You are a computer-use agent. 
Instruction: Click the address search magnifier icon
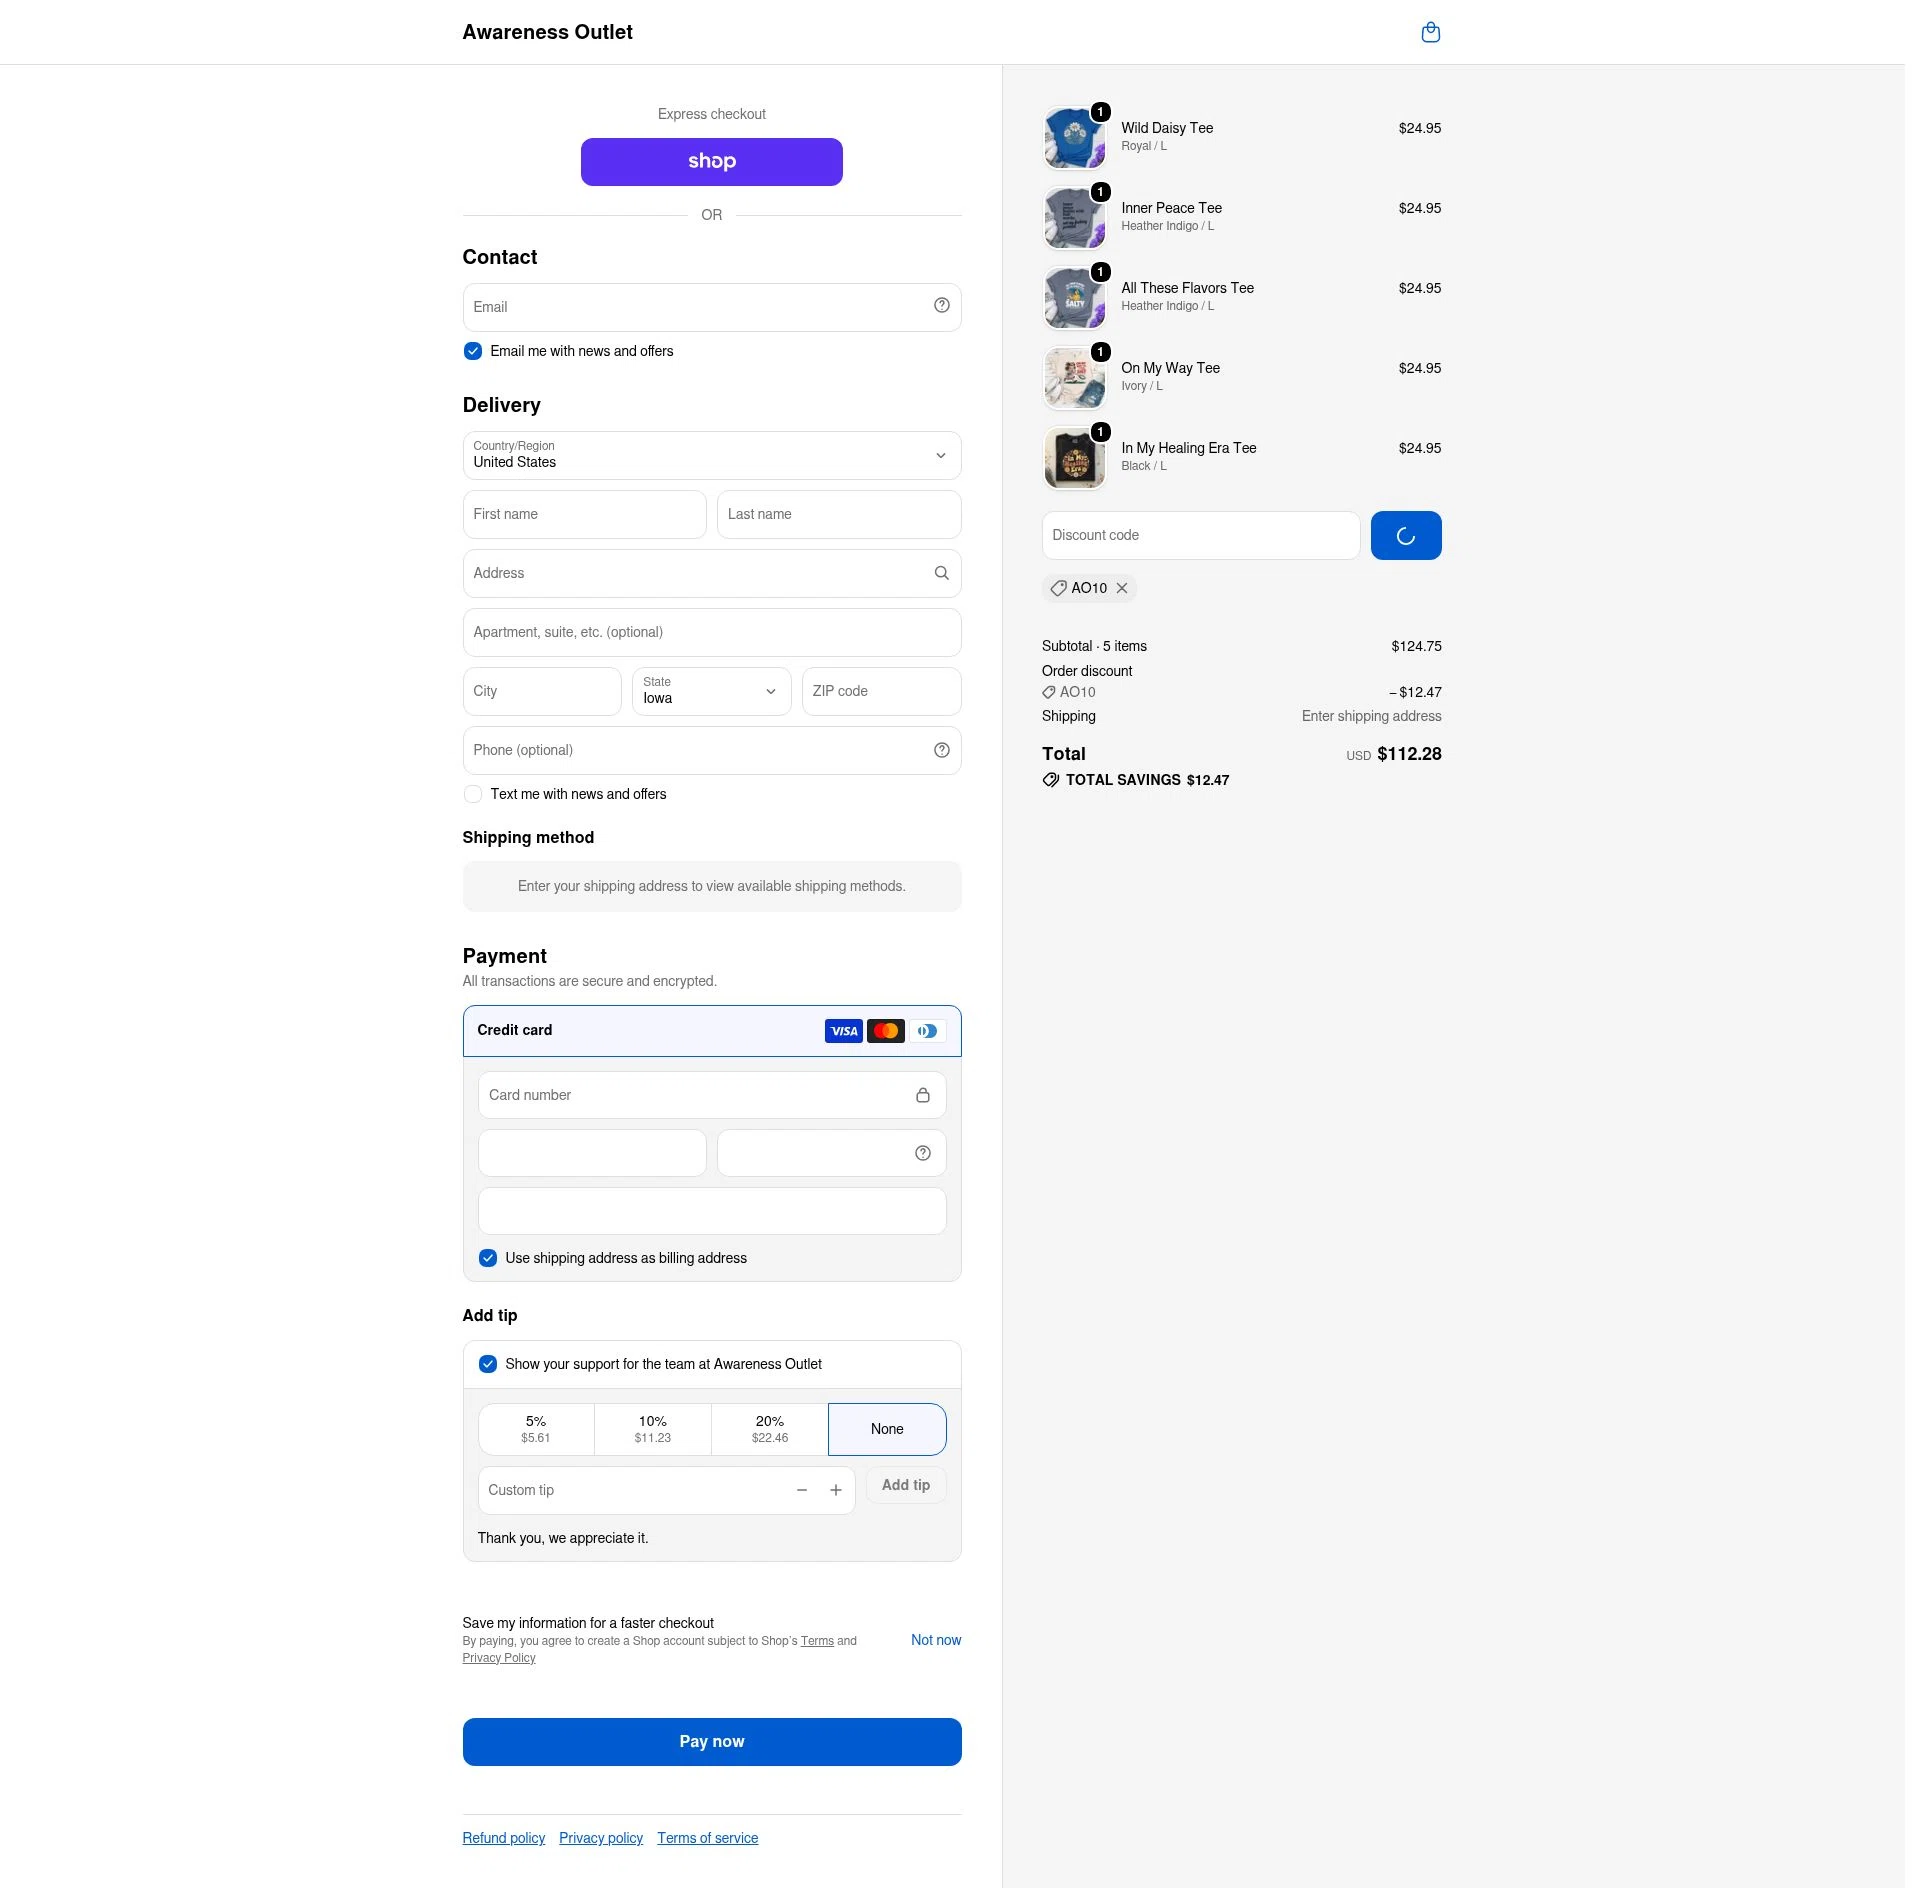[941, 573]
